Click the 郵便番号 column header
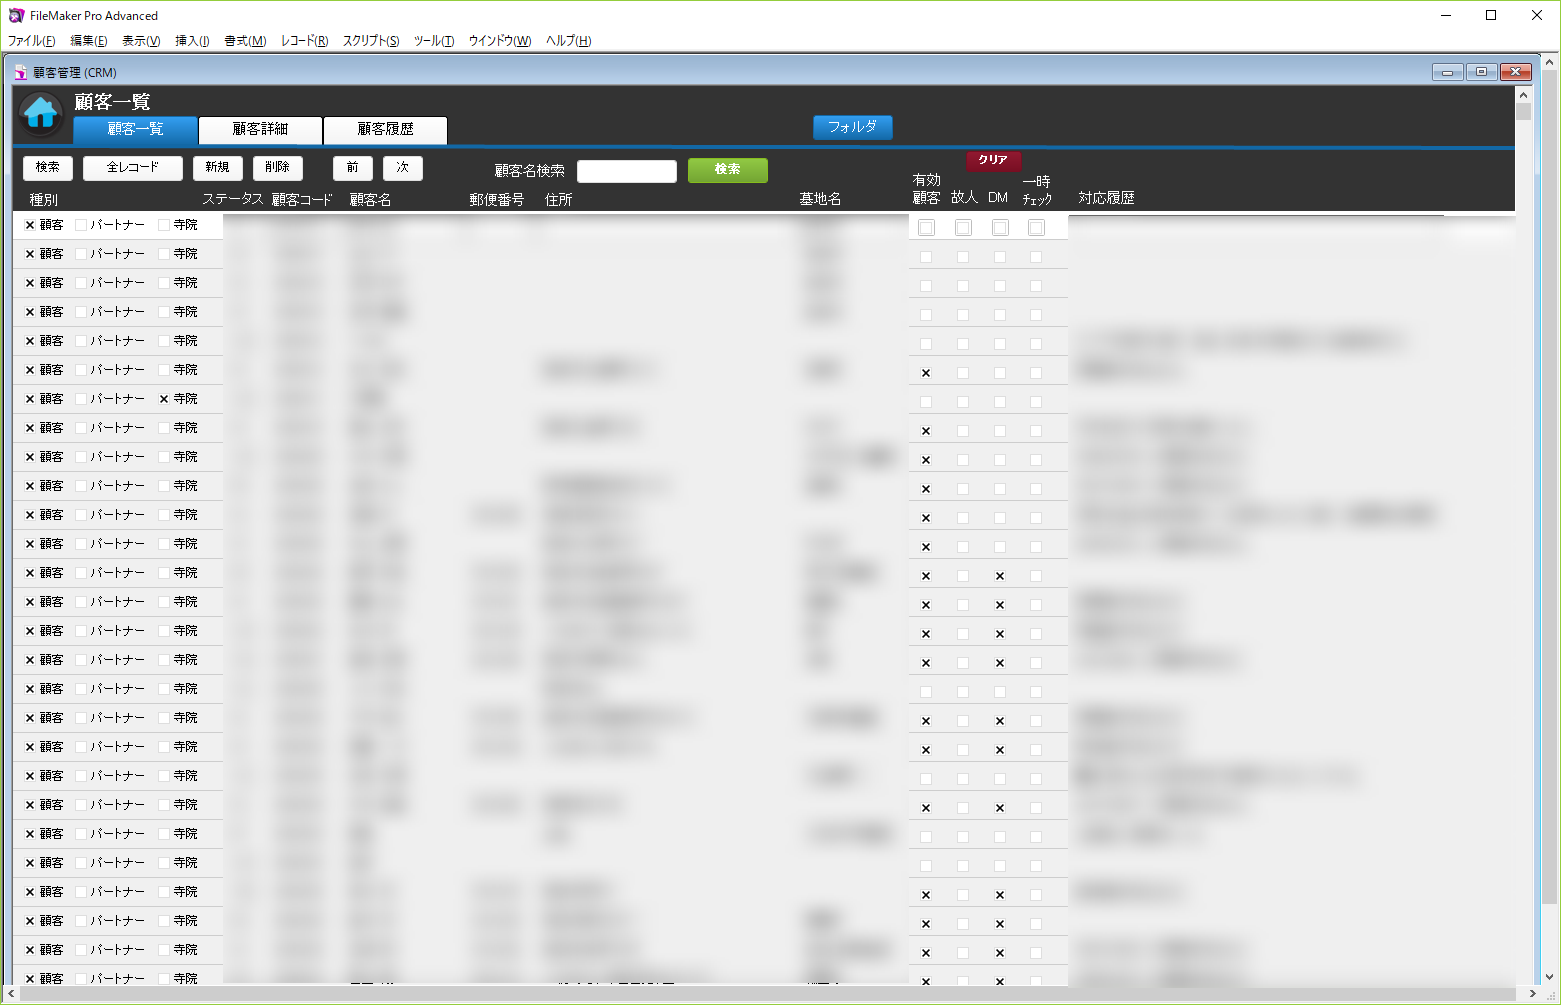This screenshot has width=1561, height=1005. (x=496, y=200)
